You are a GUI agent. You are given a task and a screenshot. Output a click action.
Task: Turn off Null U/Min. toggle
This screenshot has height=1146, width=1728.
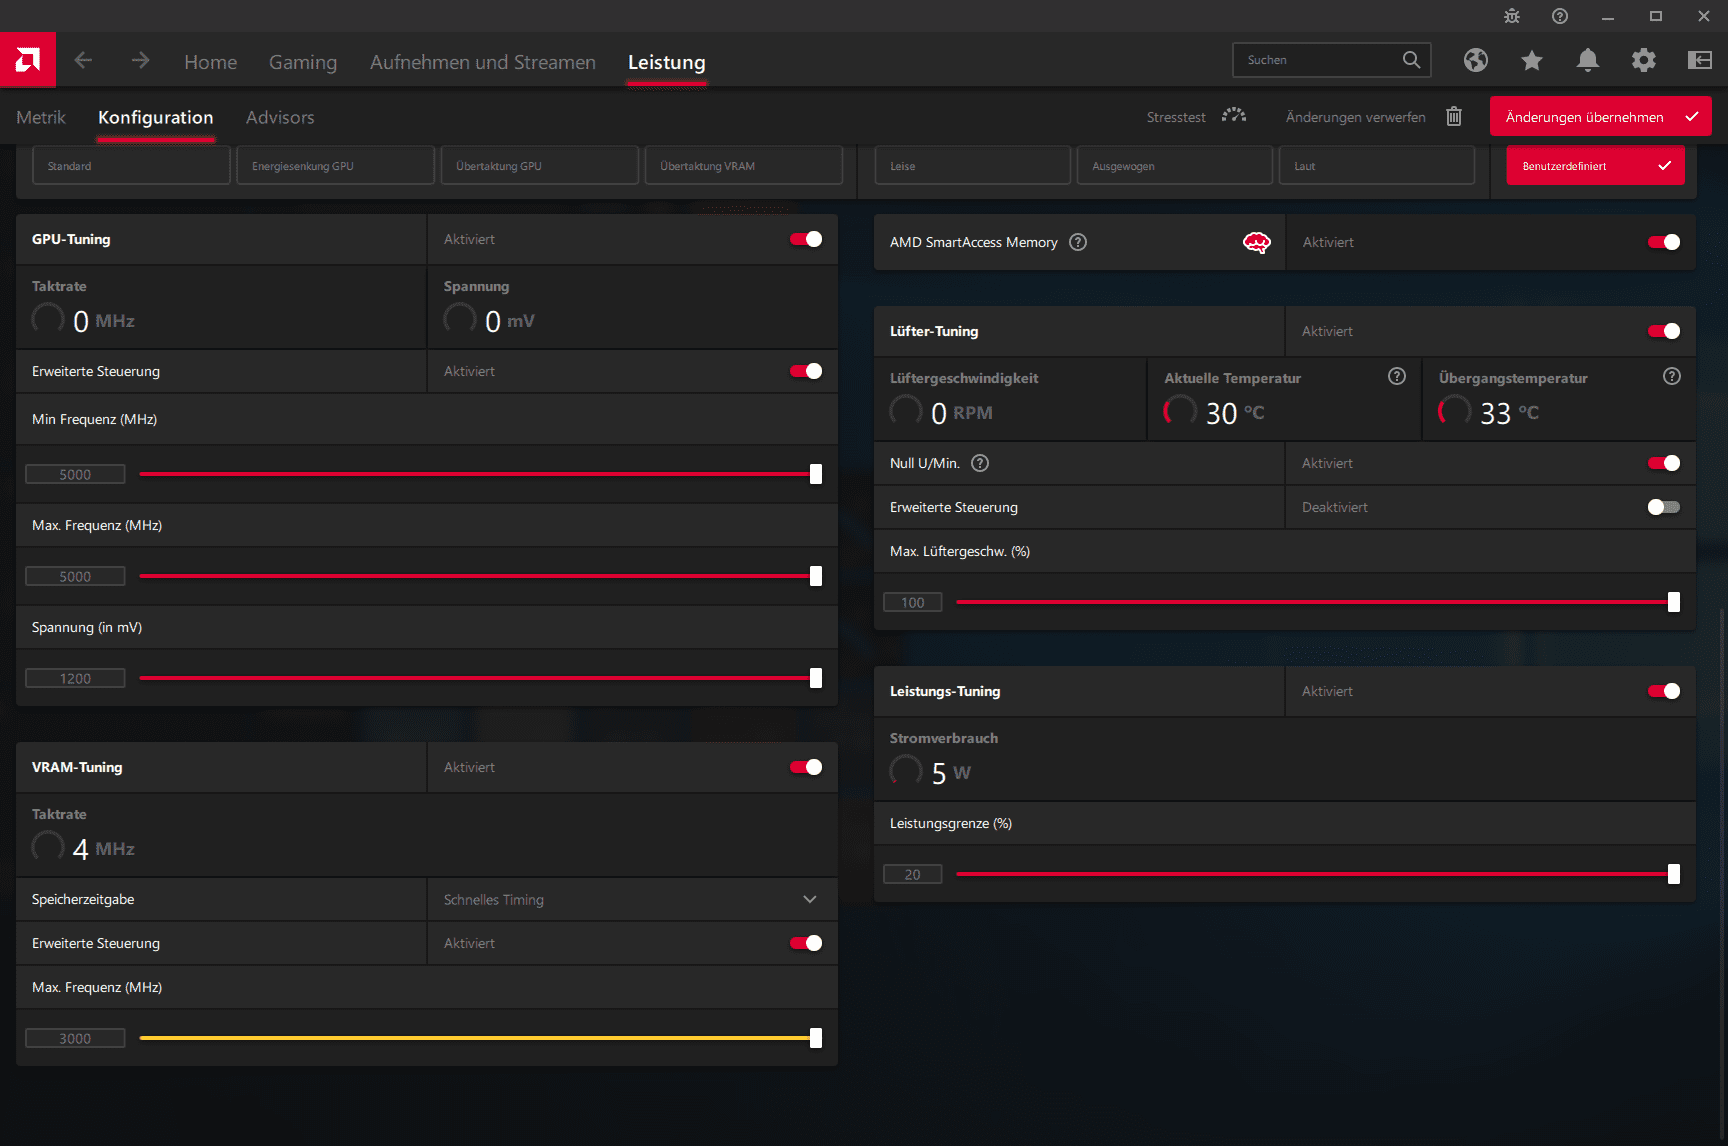coord(1663,463)
